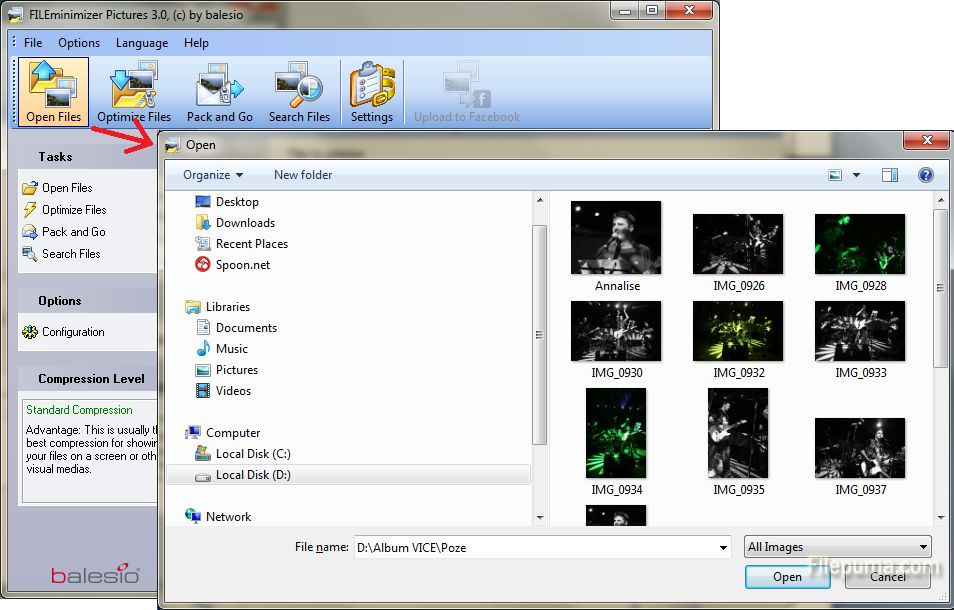
Task: Open the All Images file type dropdown
Action: coord(837,547)
